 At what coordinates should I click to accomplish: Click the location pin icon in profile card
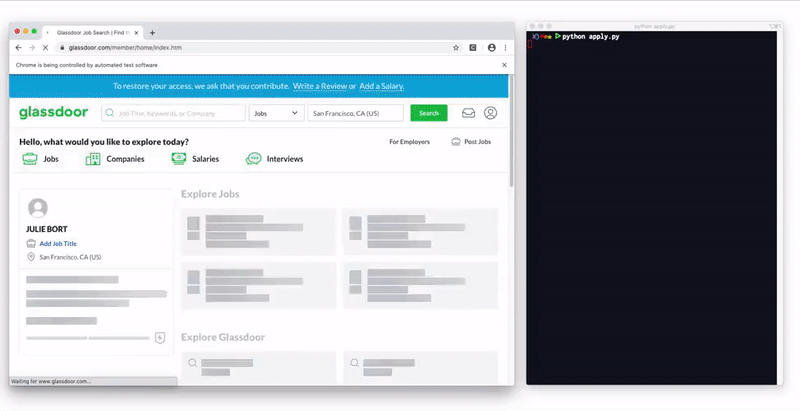pyautogui.click(x=31, y=257)
